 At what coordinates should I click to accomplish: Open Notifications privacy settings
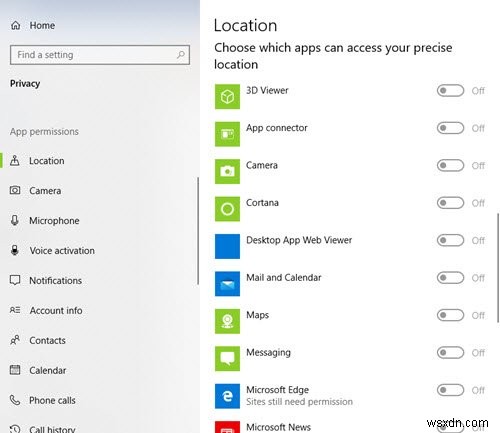99,280
